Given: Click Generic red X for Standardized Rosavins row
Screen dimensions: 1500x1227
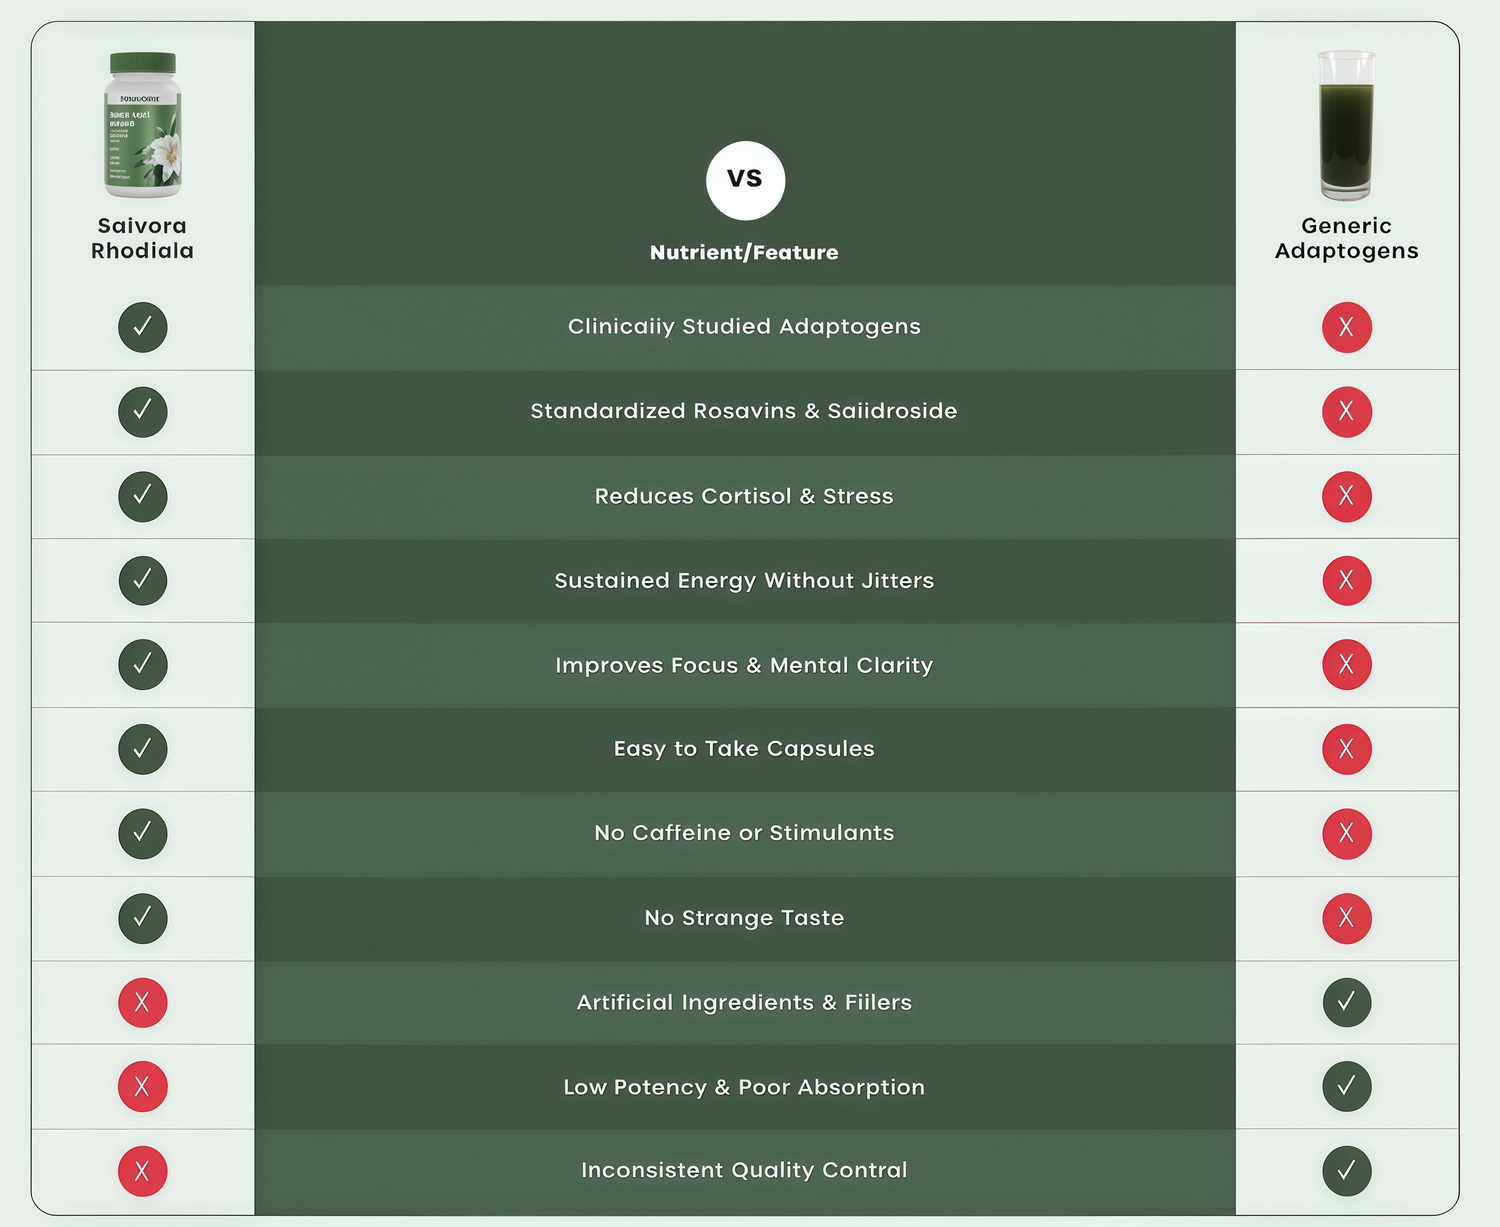Looking at the screenshot, I should [x=1346, y=411].
